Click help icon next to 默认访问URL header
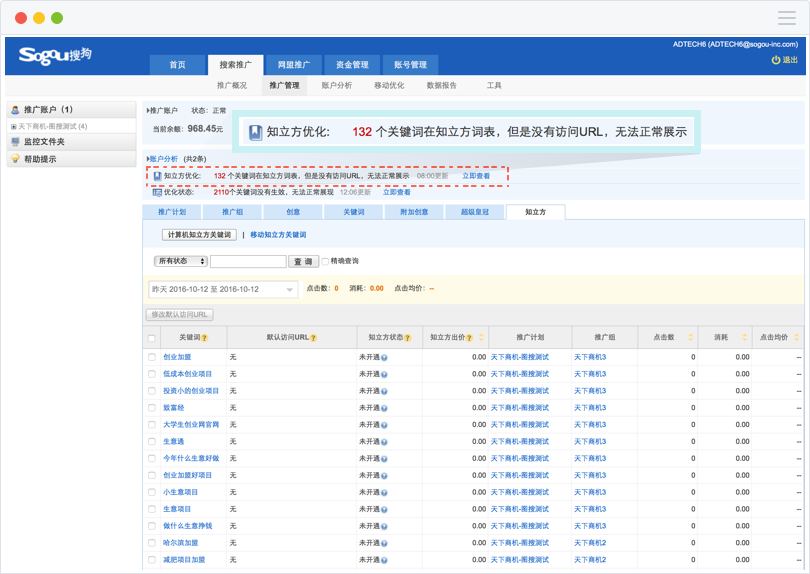This screenshot has width=810, height=574. [x=313, y=338]
